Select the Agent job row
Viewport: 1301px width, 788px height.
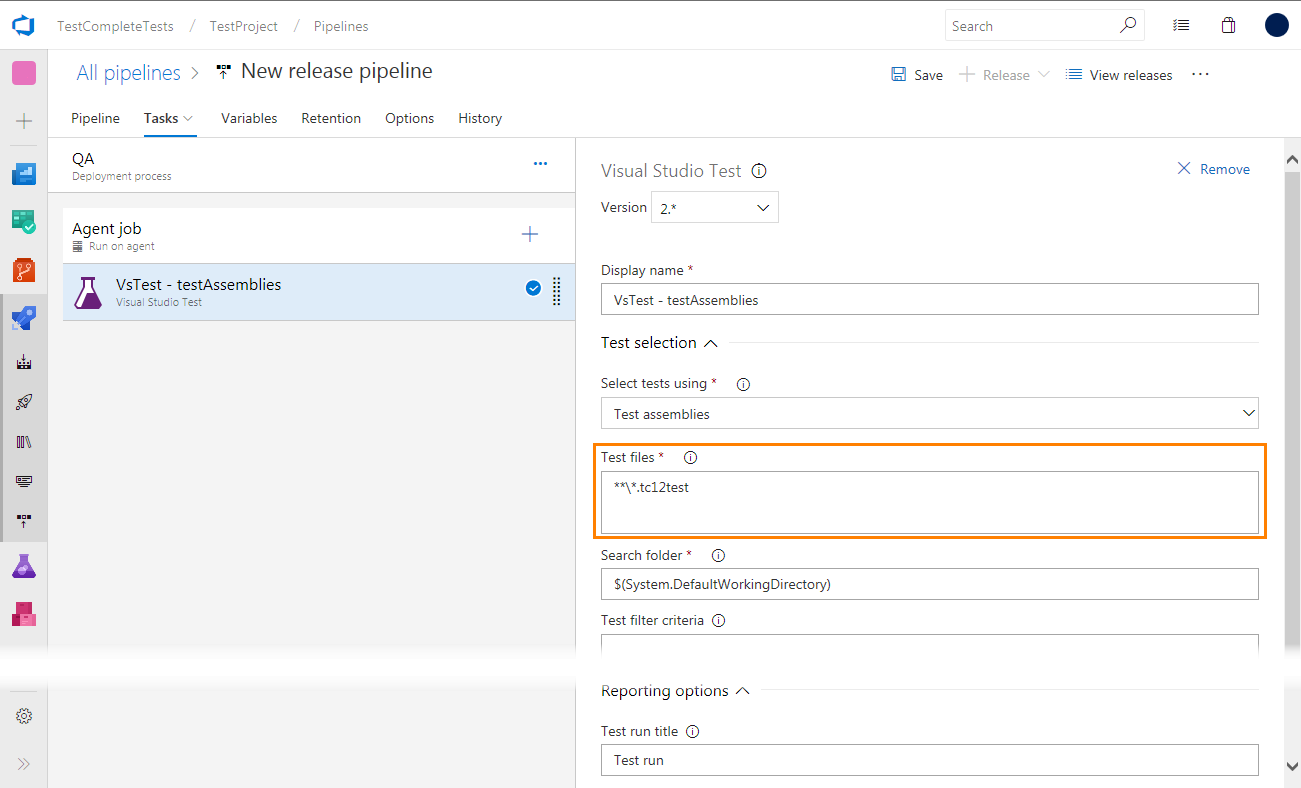pyautogui.click(x=319, y=236)
